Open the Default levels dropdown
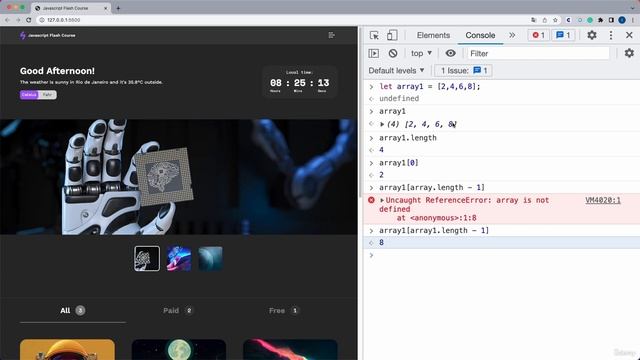The height and width of the screenshot is (360, 640). pyautogui.click(x=396, y=71)
